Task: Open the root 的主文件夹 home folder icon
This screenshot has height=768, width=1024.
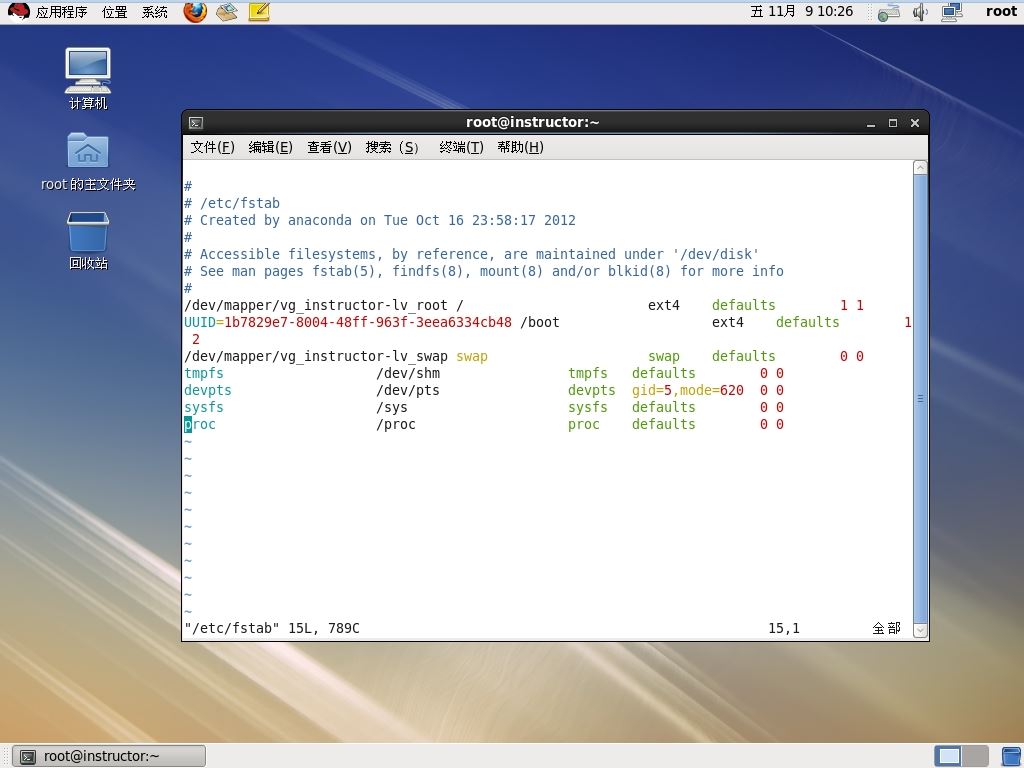Action: coord(88,161)
